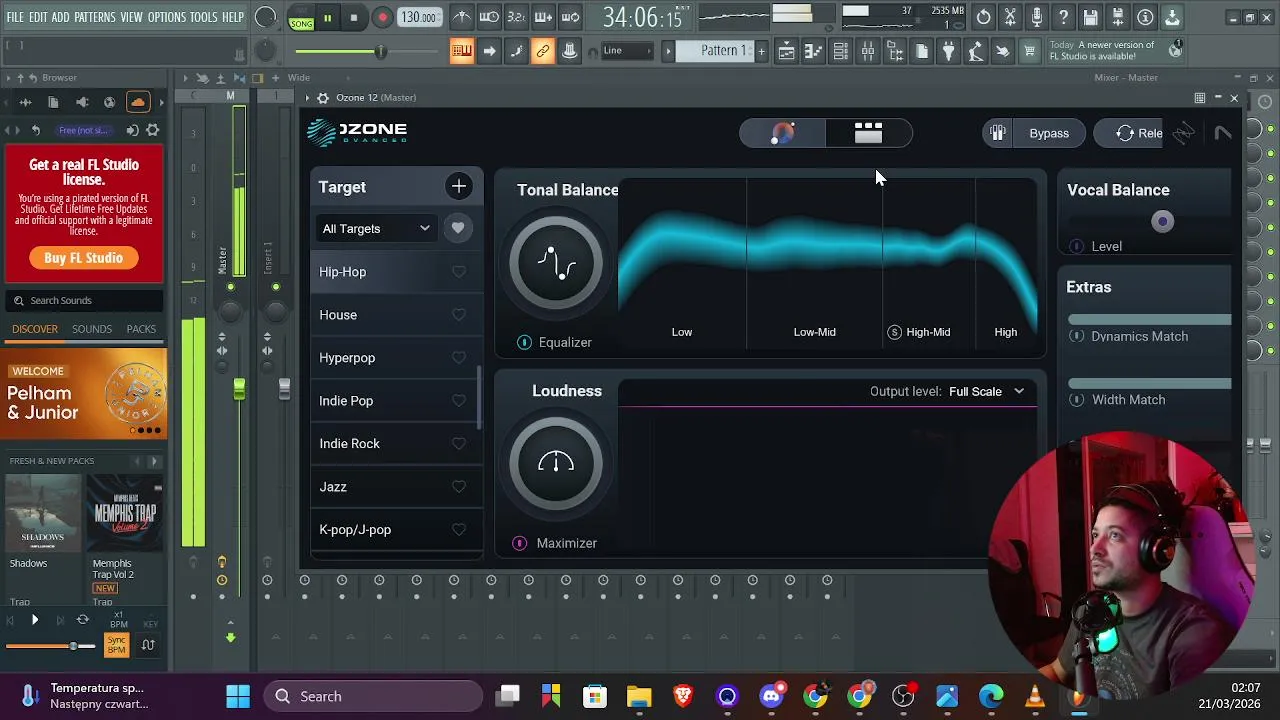The height and width of the screenshot is (720, 1280).
Task: Click the save project floppy disk icon
Action: [1091, 18]
